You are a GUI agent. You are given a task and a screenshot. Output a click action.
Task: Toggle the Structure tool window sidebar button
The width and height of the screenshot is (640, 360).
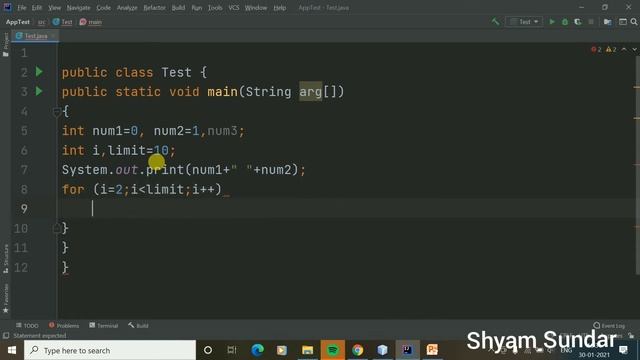point(6,259)
